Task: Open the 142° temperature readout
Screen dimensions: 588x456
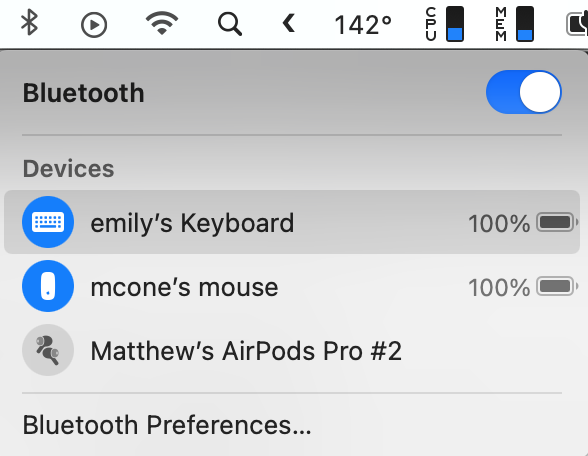Action: 363,25
